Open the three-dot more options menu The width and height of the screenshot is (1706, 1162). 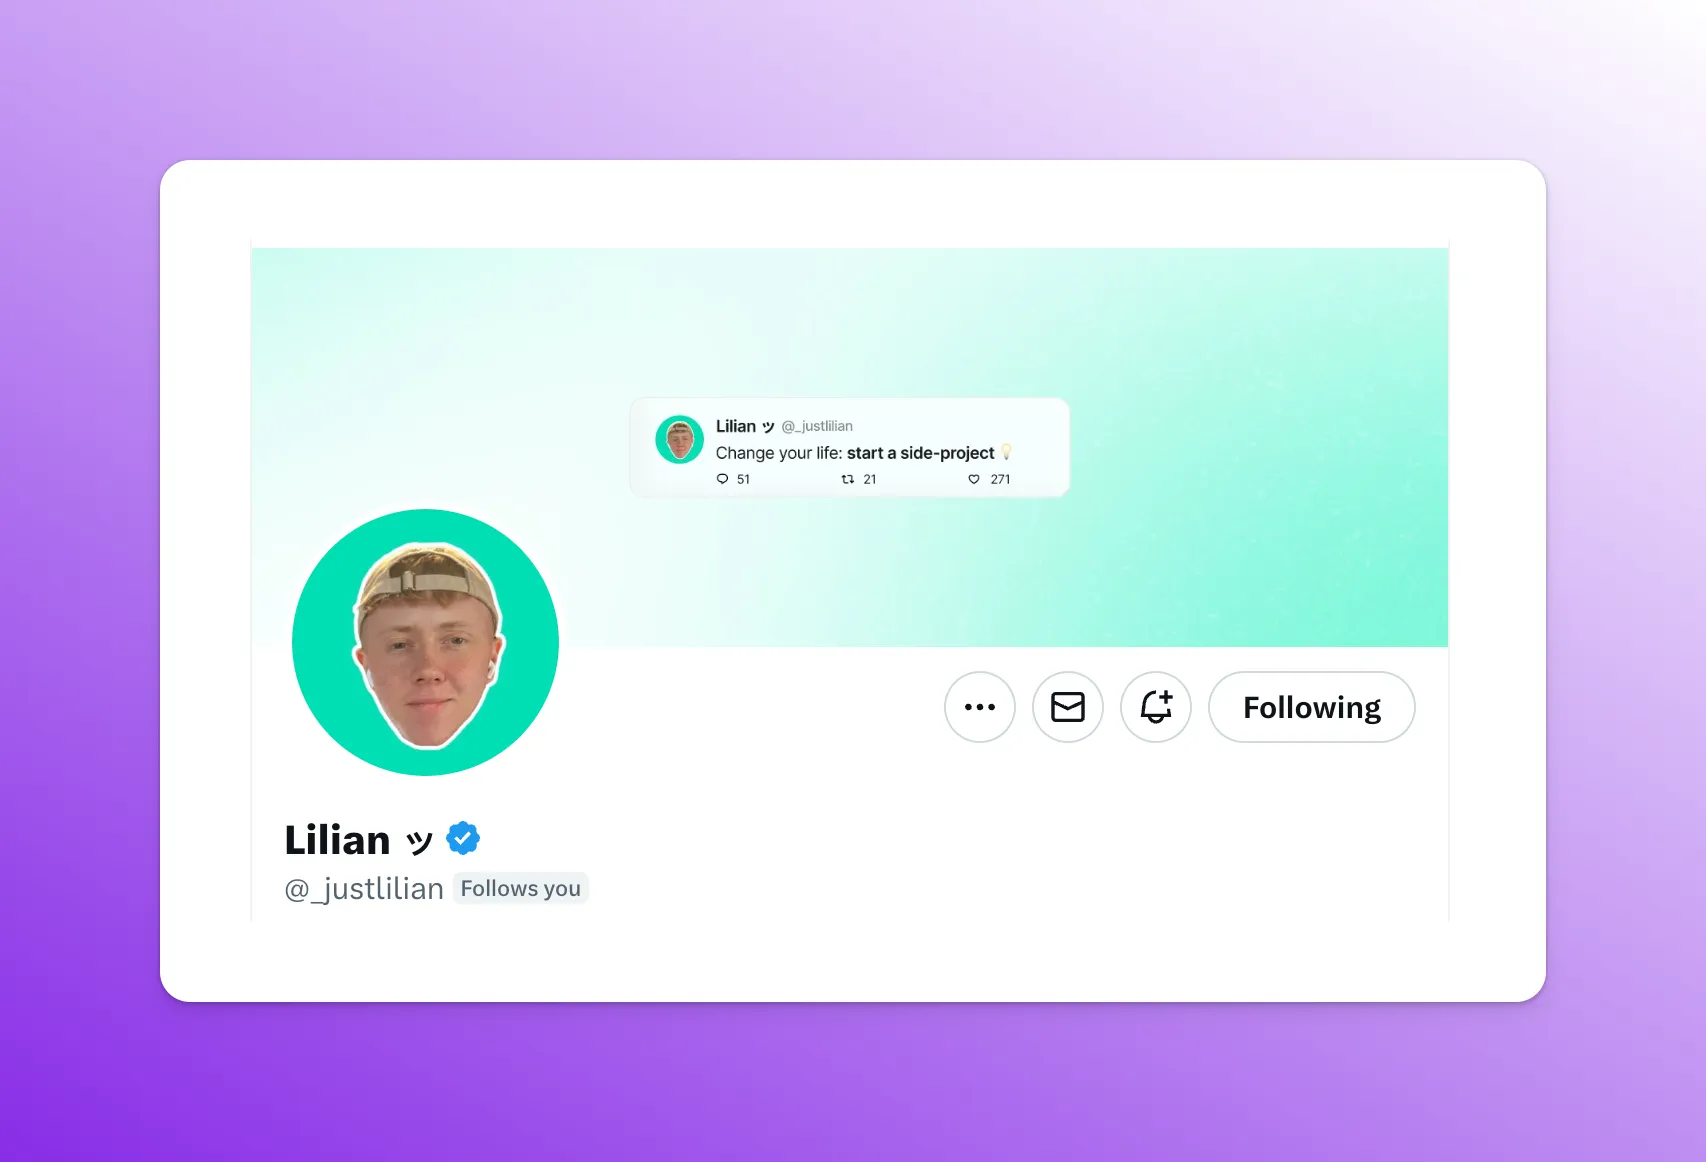click(x=980, y=707)
